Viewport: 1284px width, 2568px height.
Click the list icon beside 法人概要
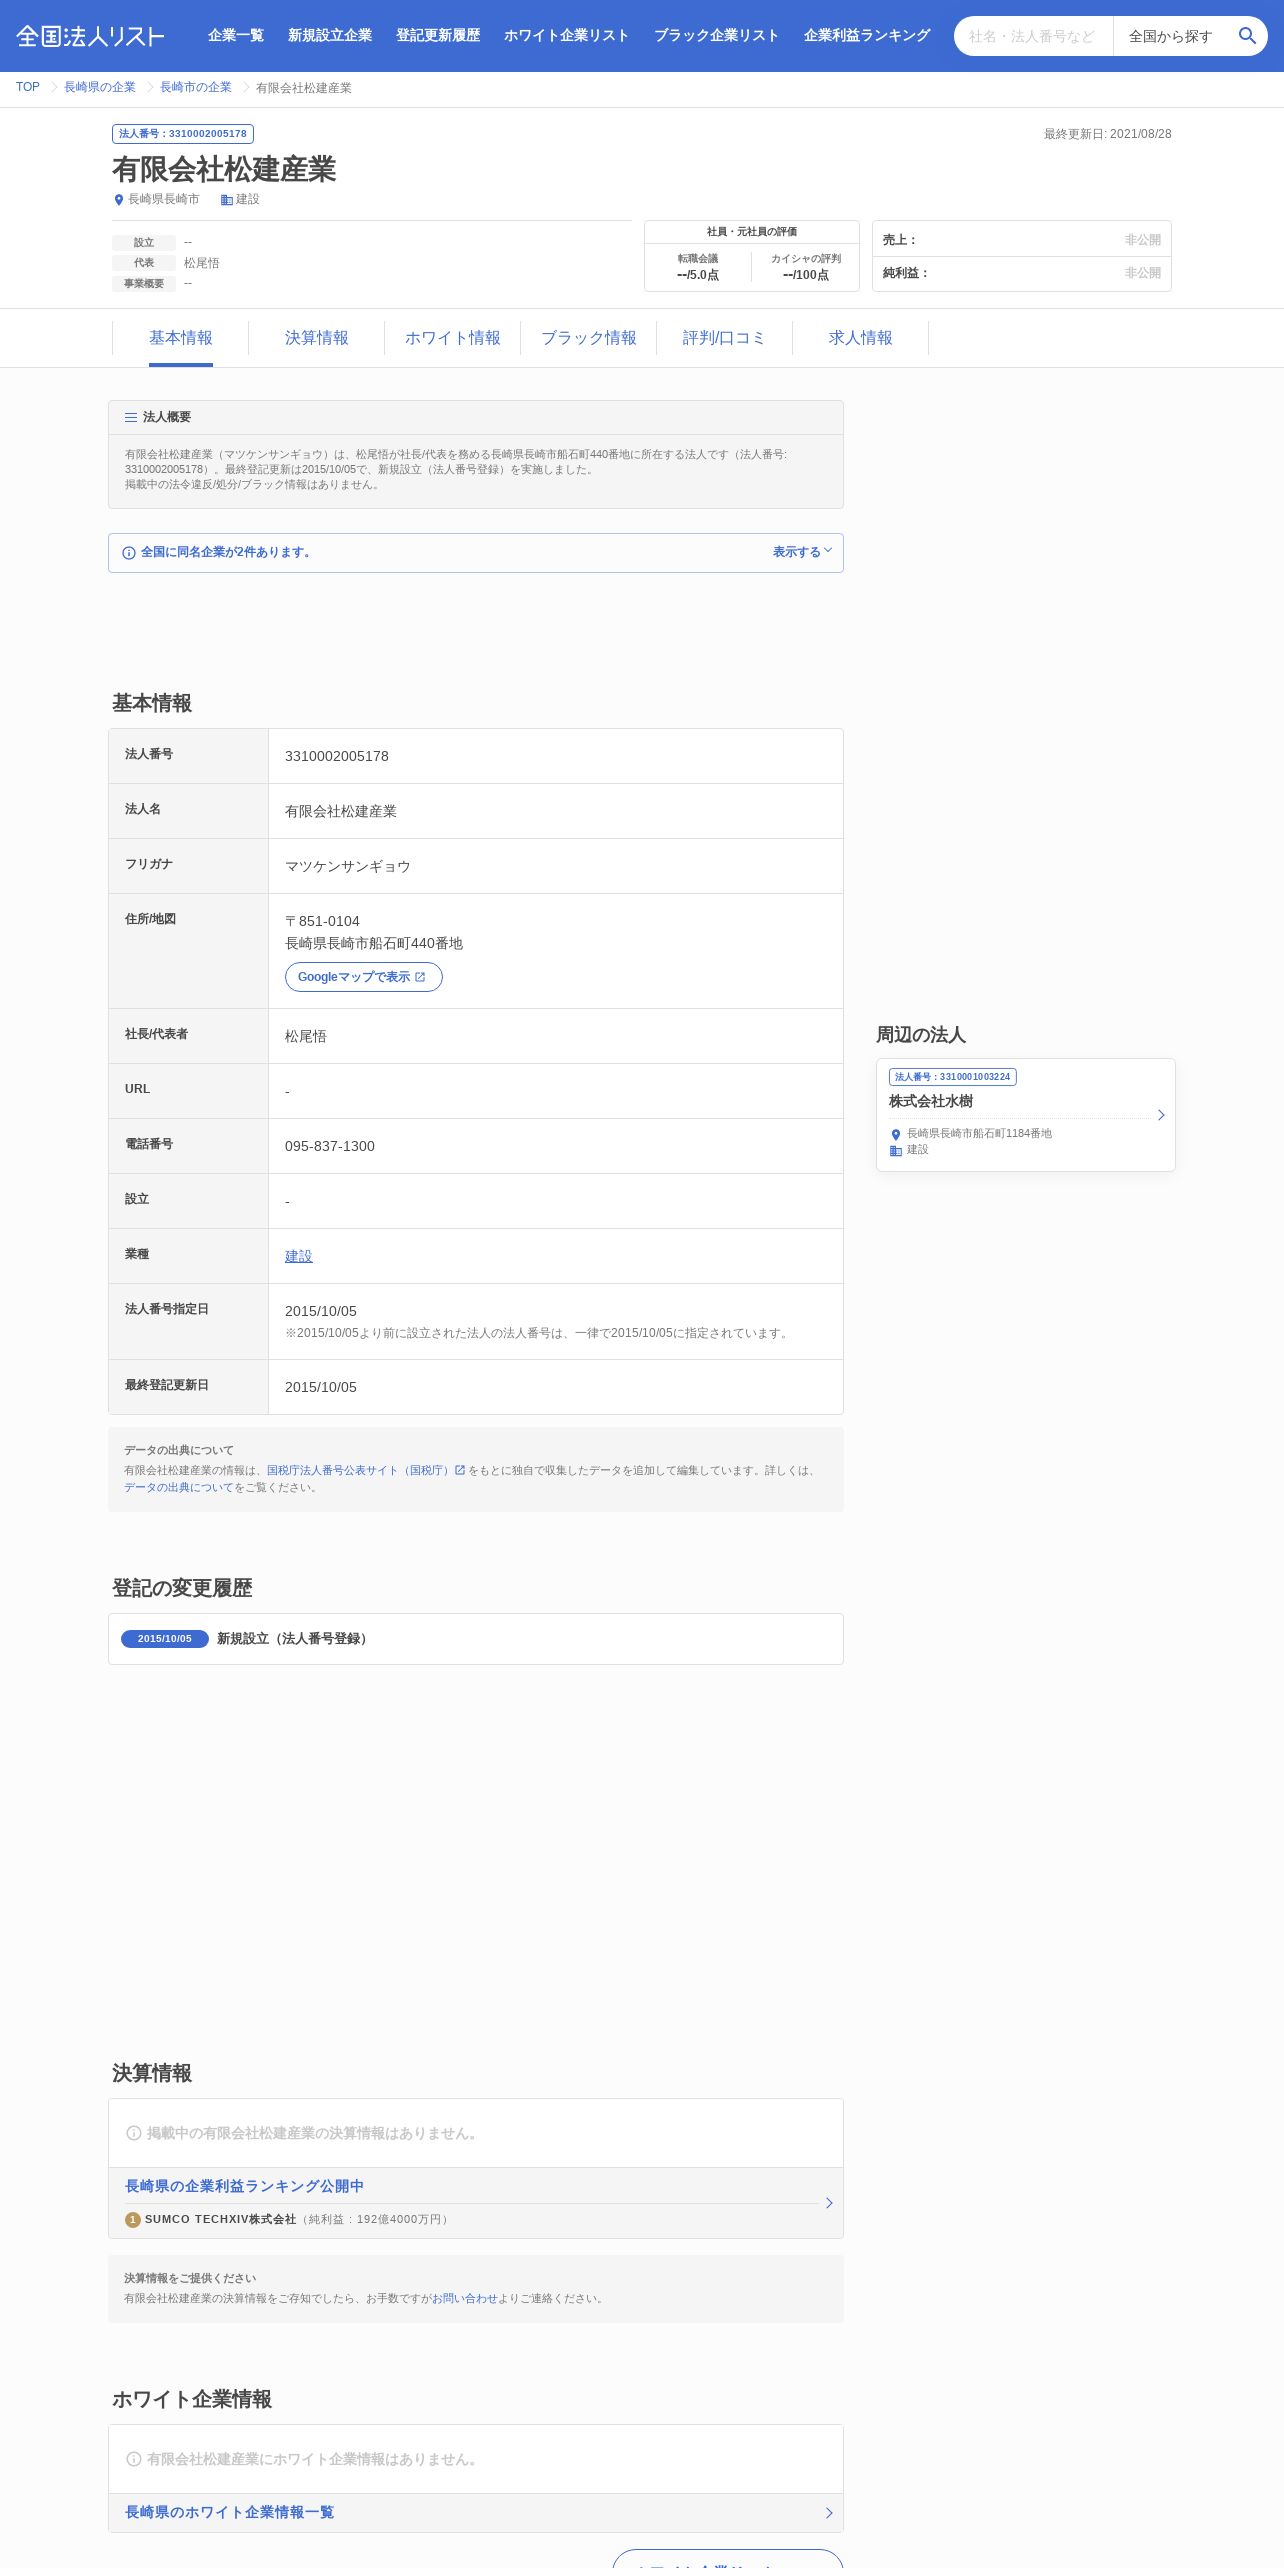click(x=131, y=417)
